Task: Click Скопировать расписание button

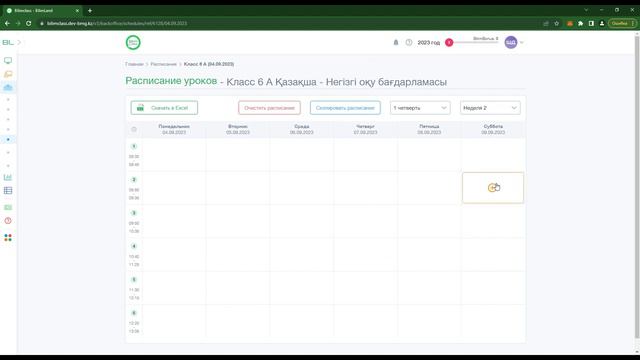Action: tap(345, 108)
